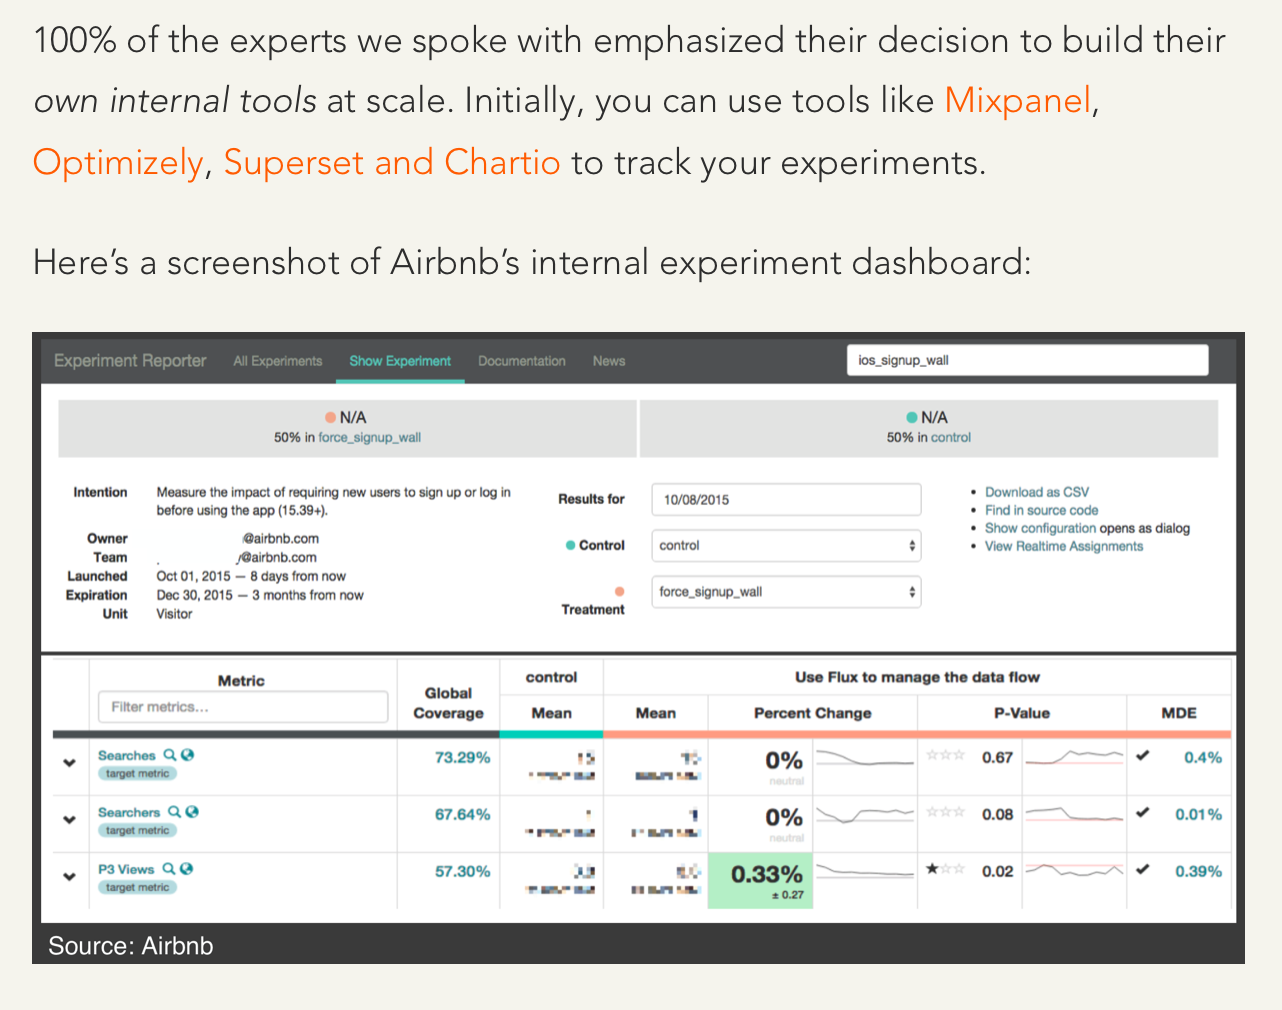This screenshot has height=1010, width=1282.
Task: Click the star rating in P3 Views row
Action: [945, 869]
